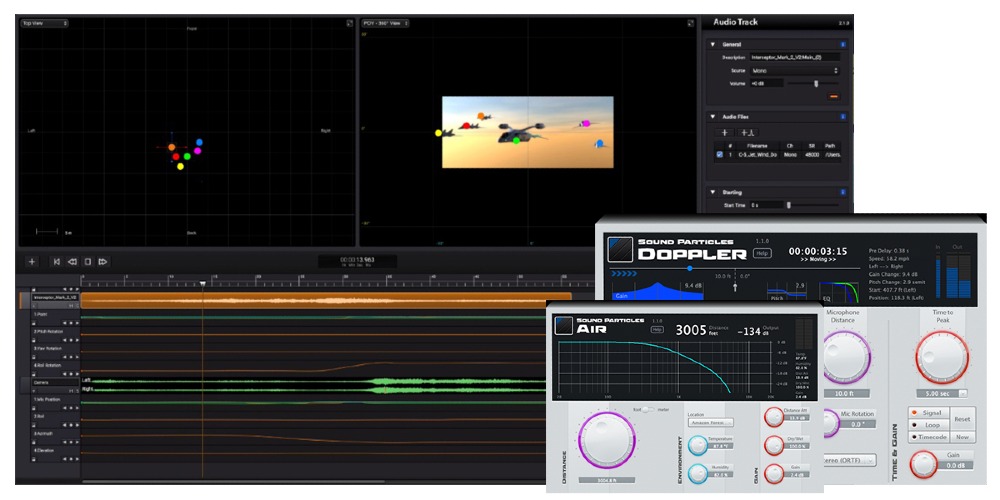Collapse the Audio Files section
Image resolution: width=1000 pixels, height=500 pixels.
(x=712, y=117)
